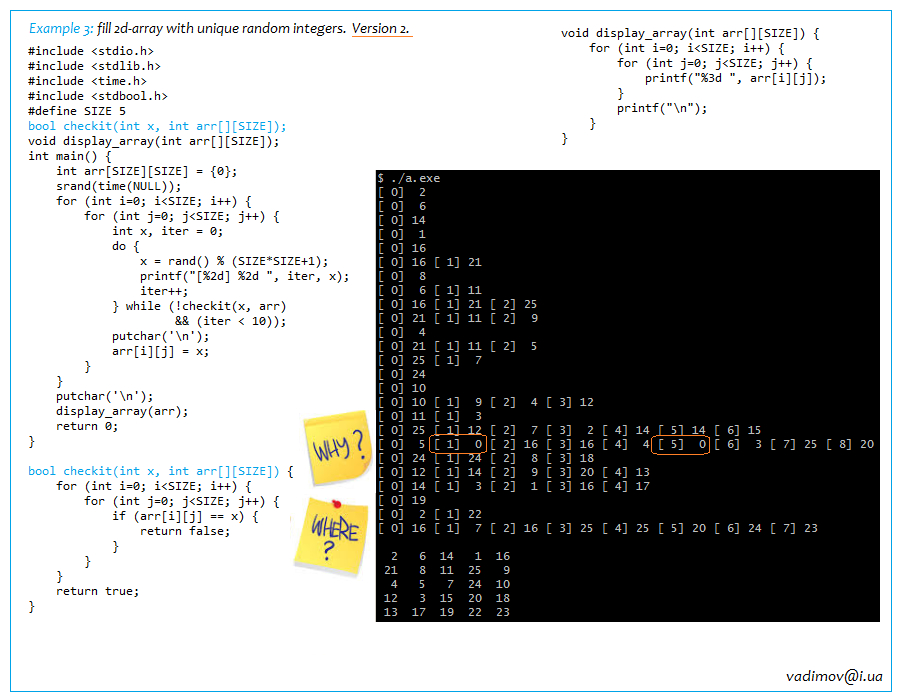Click the 'Example 3:' heading text
The image size is (900, 700).
point(61,28)
